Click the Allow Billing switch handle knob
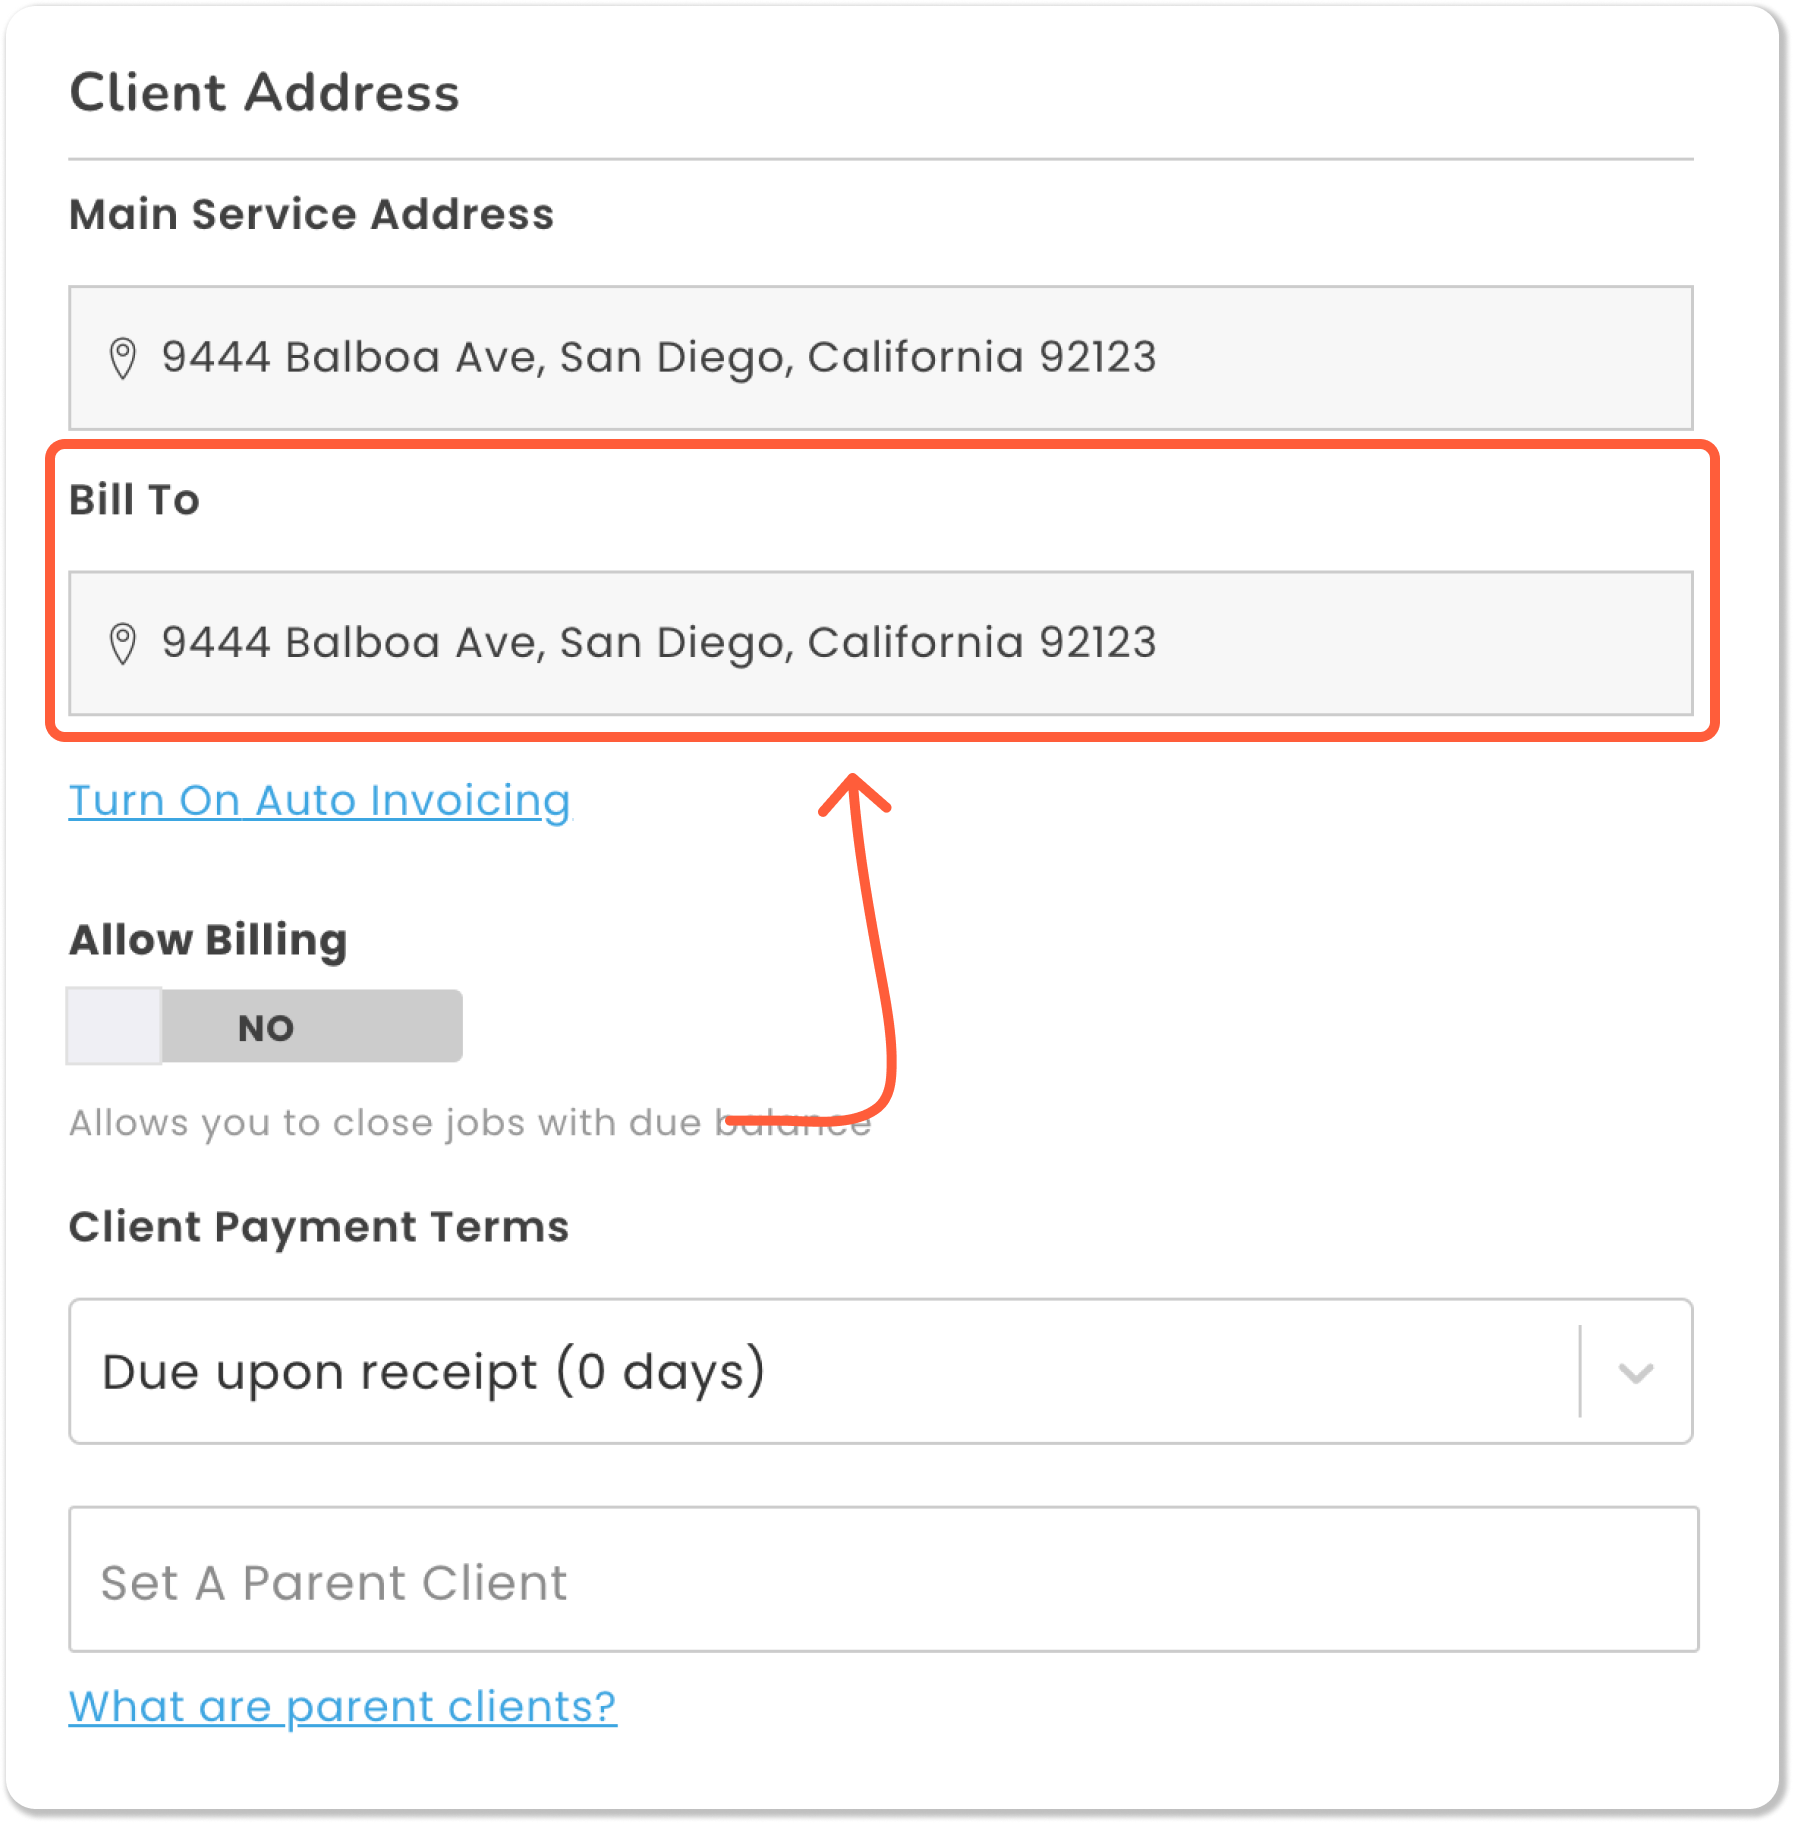The width and height of the screenshot is (1793, 1823). (x=114, y=1027)
